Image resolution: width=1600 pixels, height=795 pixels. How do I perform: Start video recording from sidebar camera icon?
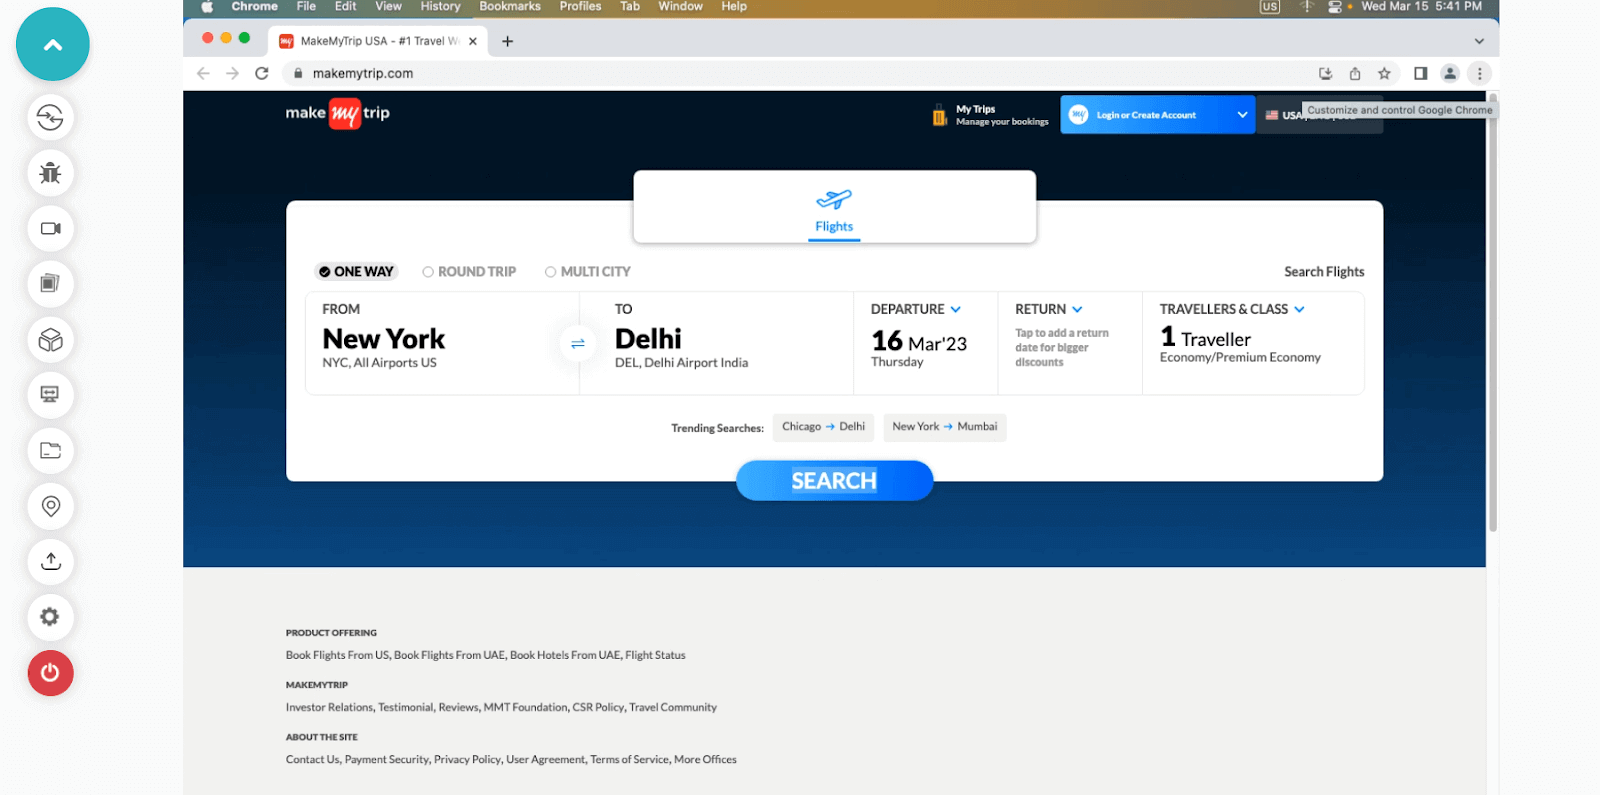coord(50,229)
